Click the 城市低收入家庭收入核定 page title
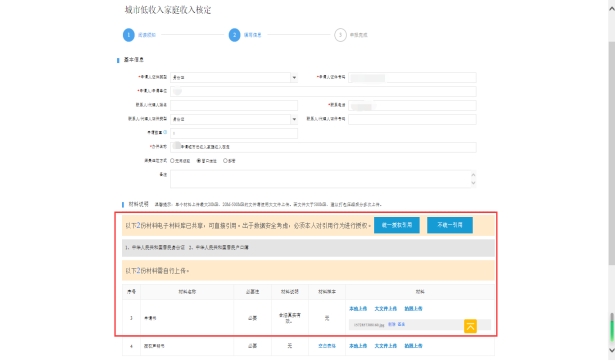The height and width of the screenshot is (361, 615). click(168, 10)
